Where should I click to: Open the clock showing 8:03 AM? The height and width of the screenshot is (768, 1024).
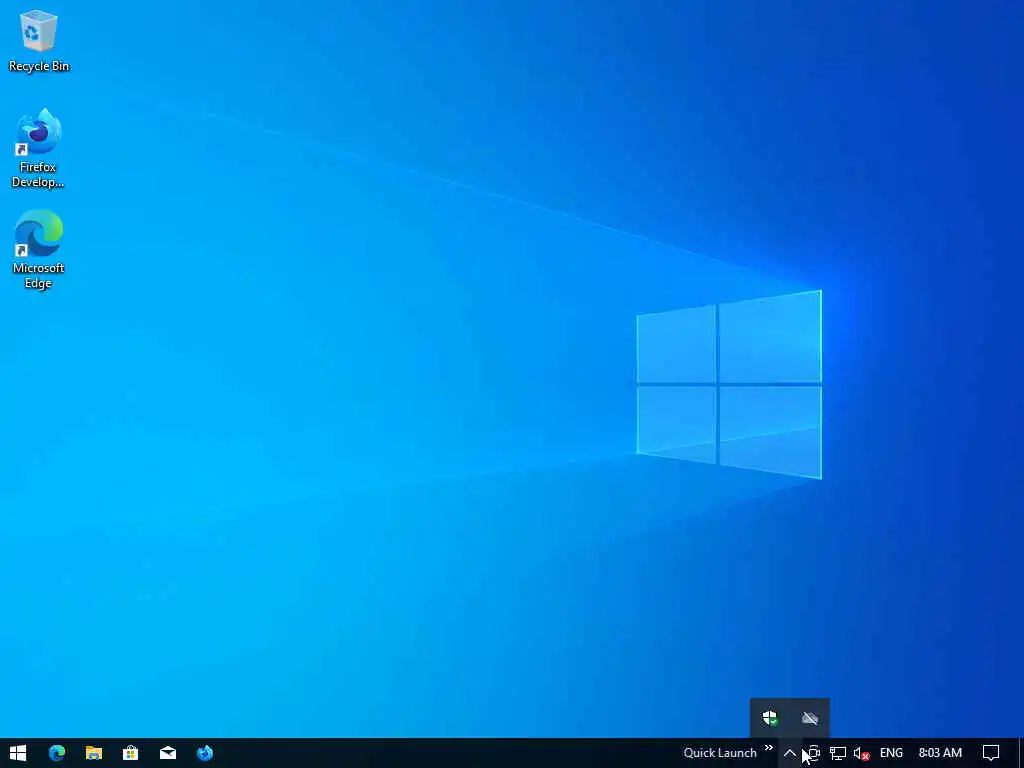tap(940, 753)
